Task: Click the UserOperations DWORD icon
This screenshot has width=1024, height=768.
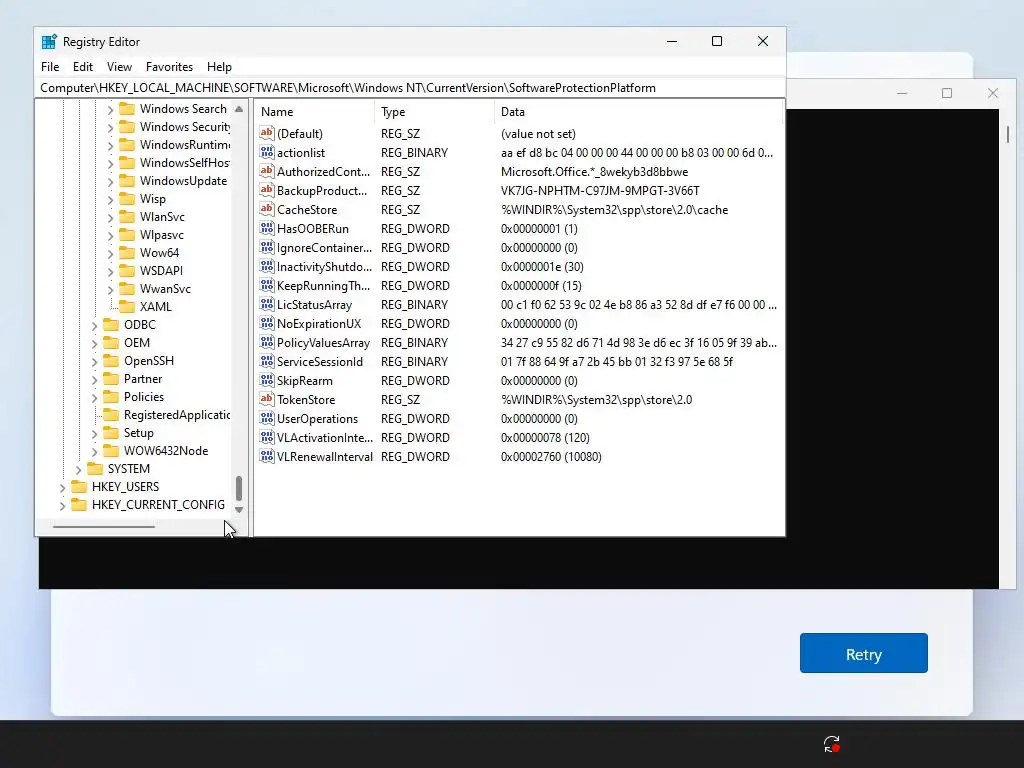Action: [266, 417]
